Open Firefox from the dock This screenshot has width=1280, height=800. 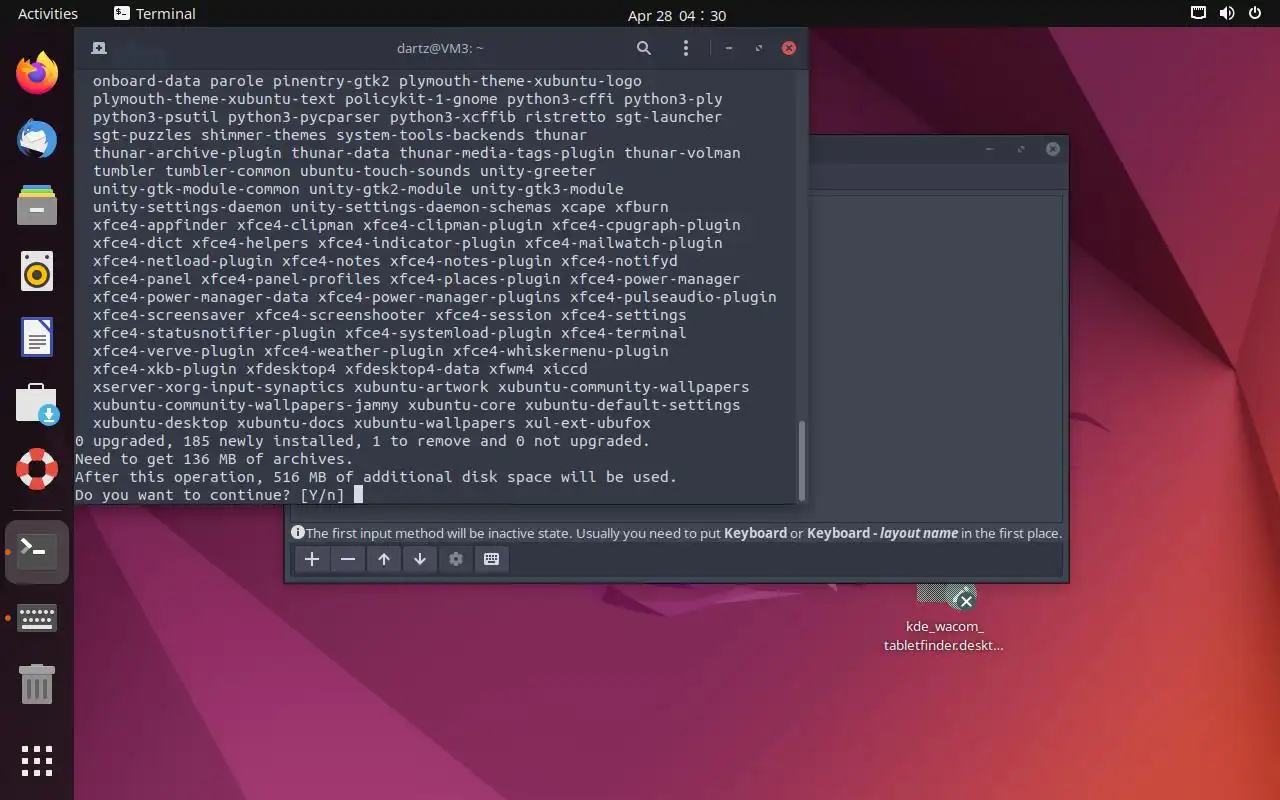pyautogui.click(x=37, y=73)
